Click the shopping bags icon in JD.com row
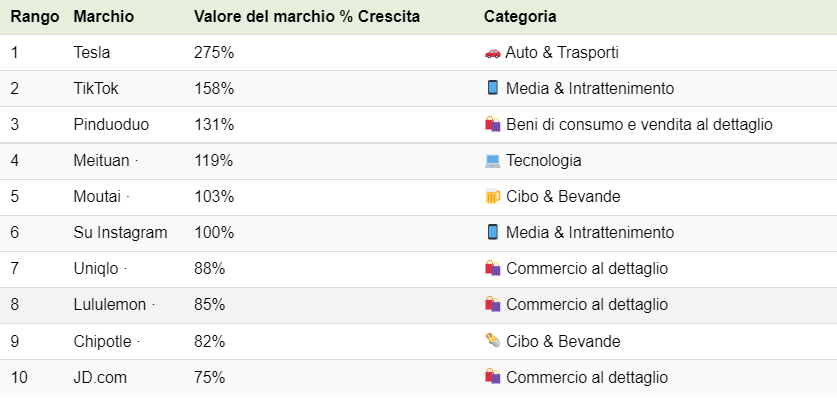This screenshot has width=837, height=400. point(493,377)
